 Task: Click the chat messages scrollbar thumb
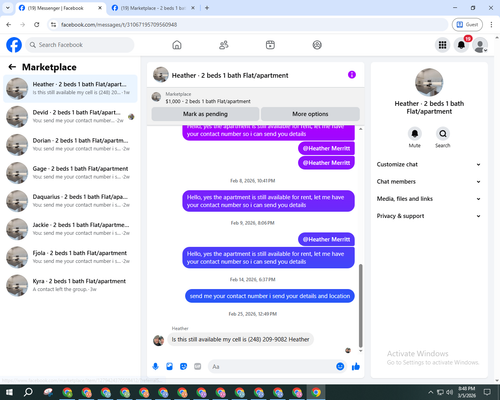(360, 306)
